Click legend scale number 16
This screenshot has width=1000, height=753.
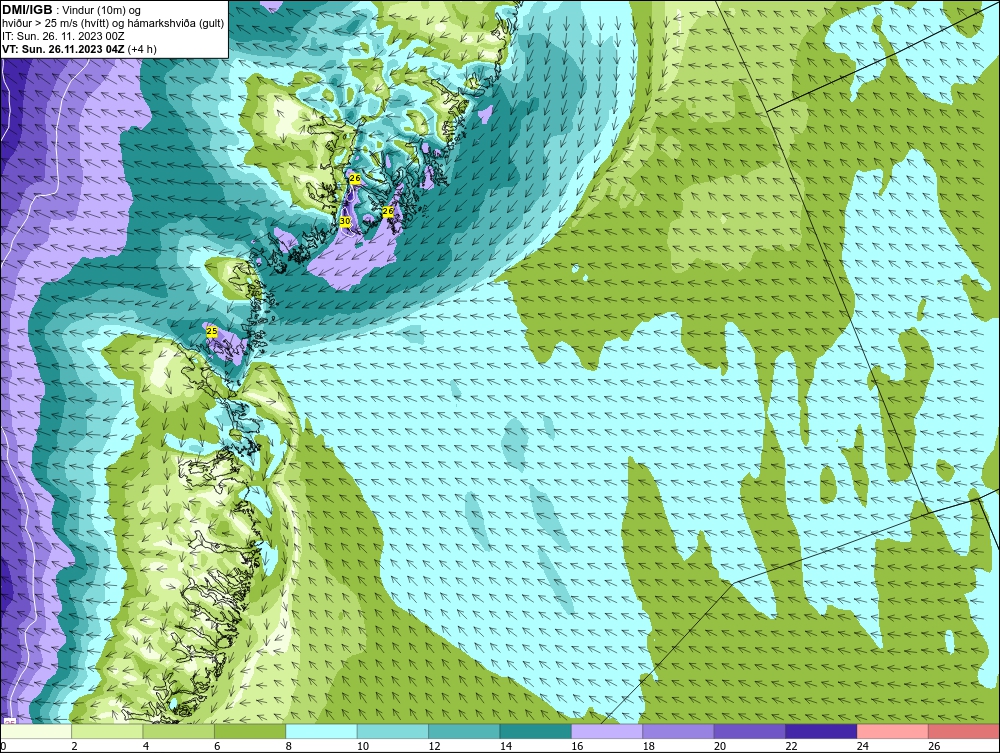tap(577, 746)
